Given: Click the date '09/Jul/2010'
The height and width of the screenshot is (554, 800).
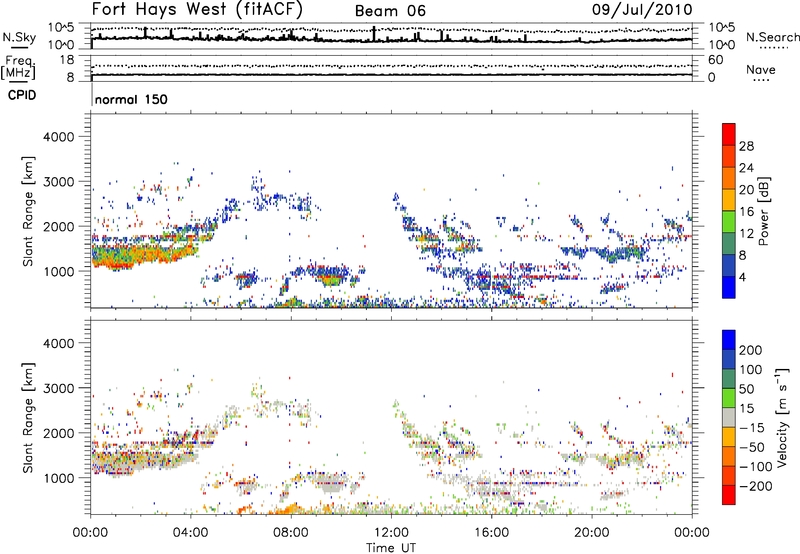Looking at the screenshot, I should point(642,10).
